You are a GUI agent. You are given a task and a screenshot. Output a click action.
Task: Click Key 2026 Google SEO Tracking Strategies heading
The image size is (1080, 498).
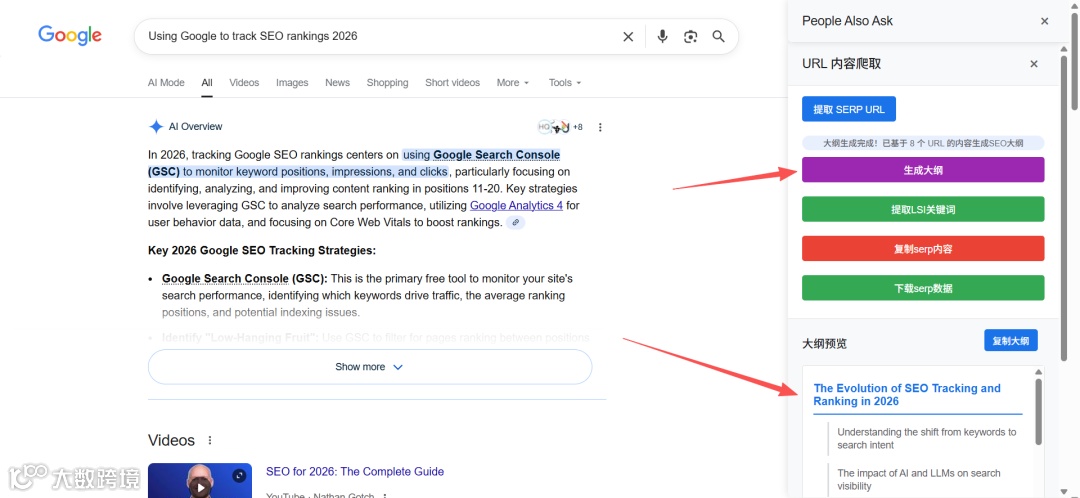pos(262,251)
